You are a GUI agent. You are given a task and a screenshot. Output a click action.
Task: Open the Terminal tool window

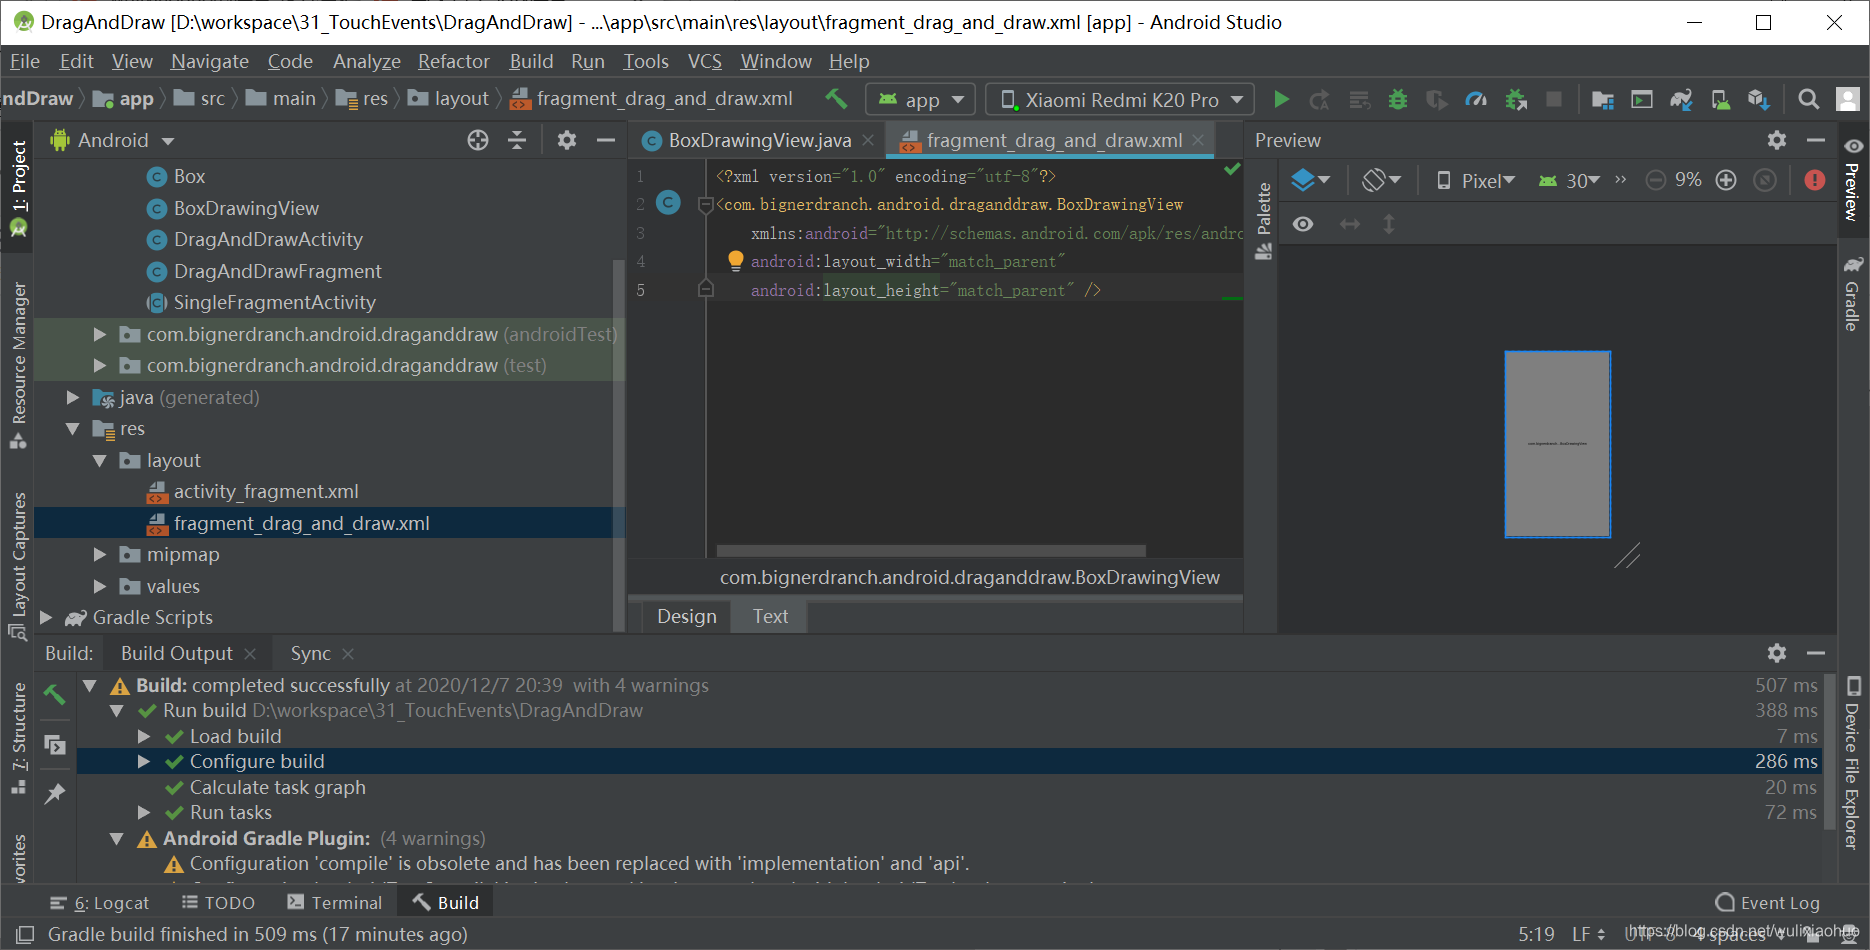334,902
